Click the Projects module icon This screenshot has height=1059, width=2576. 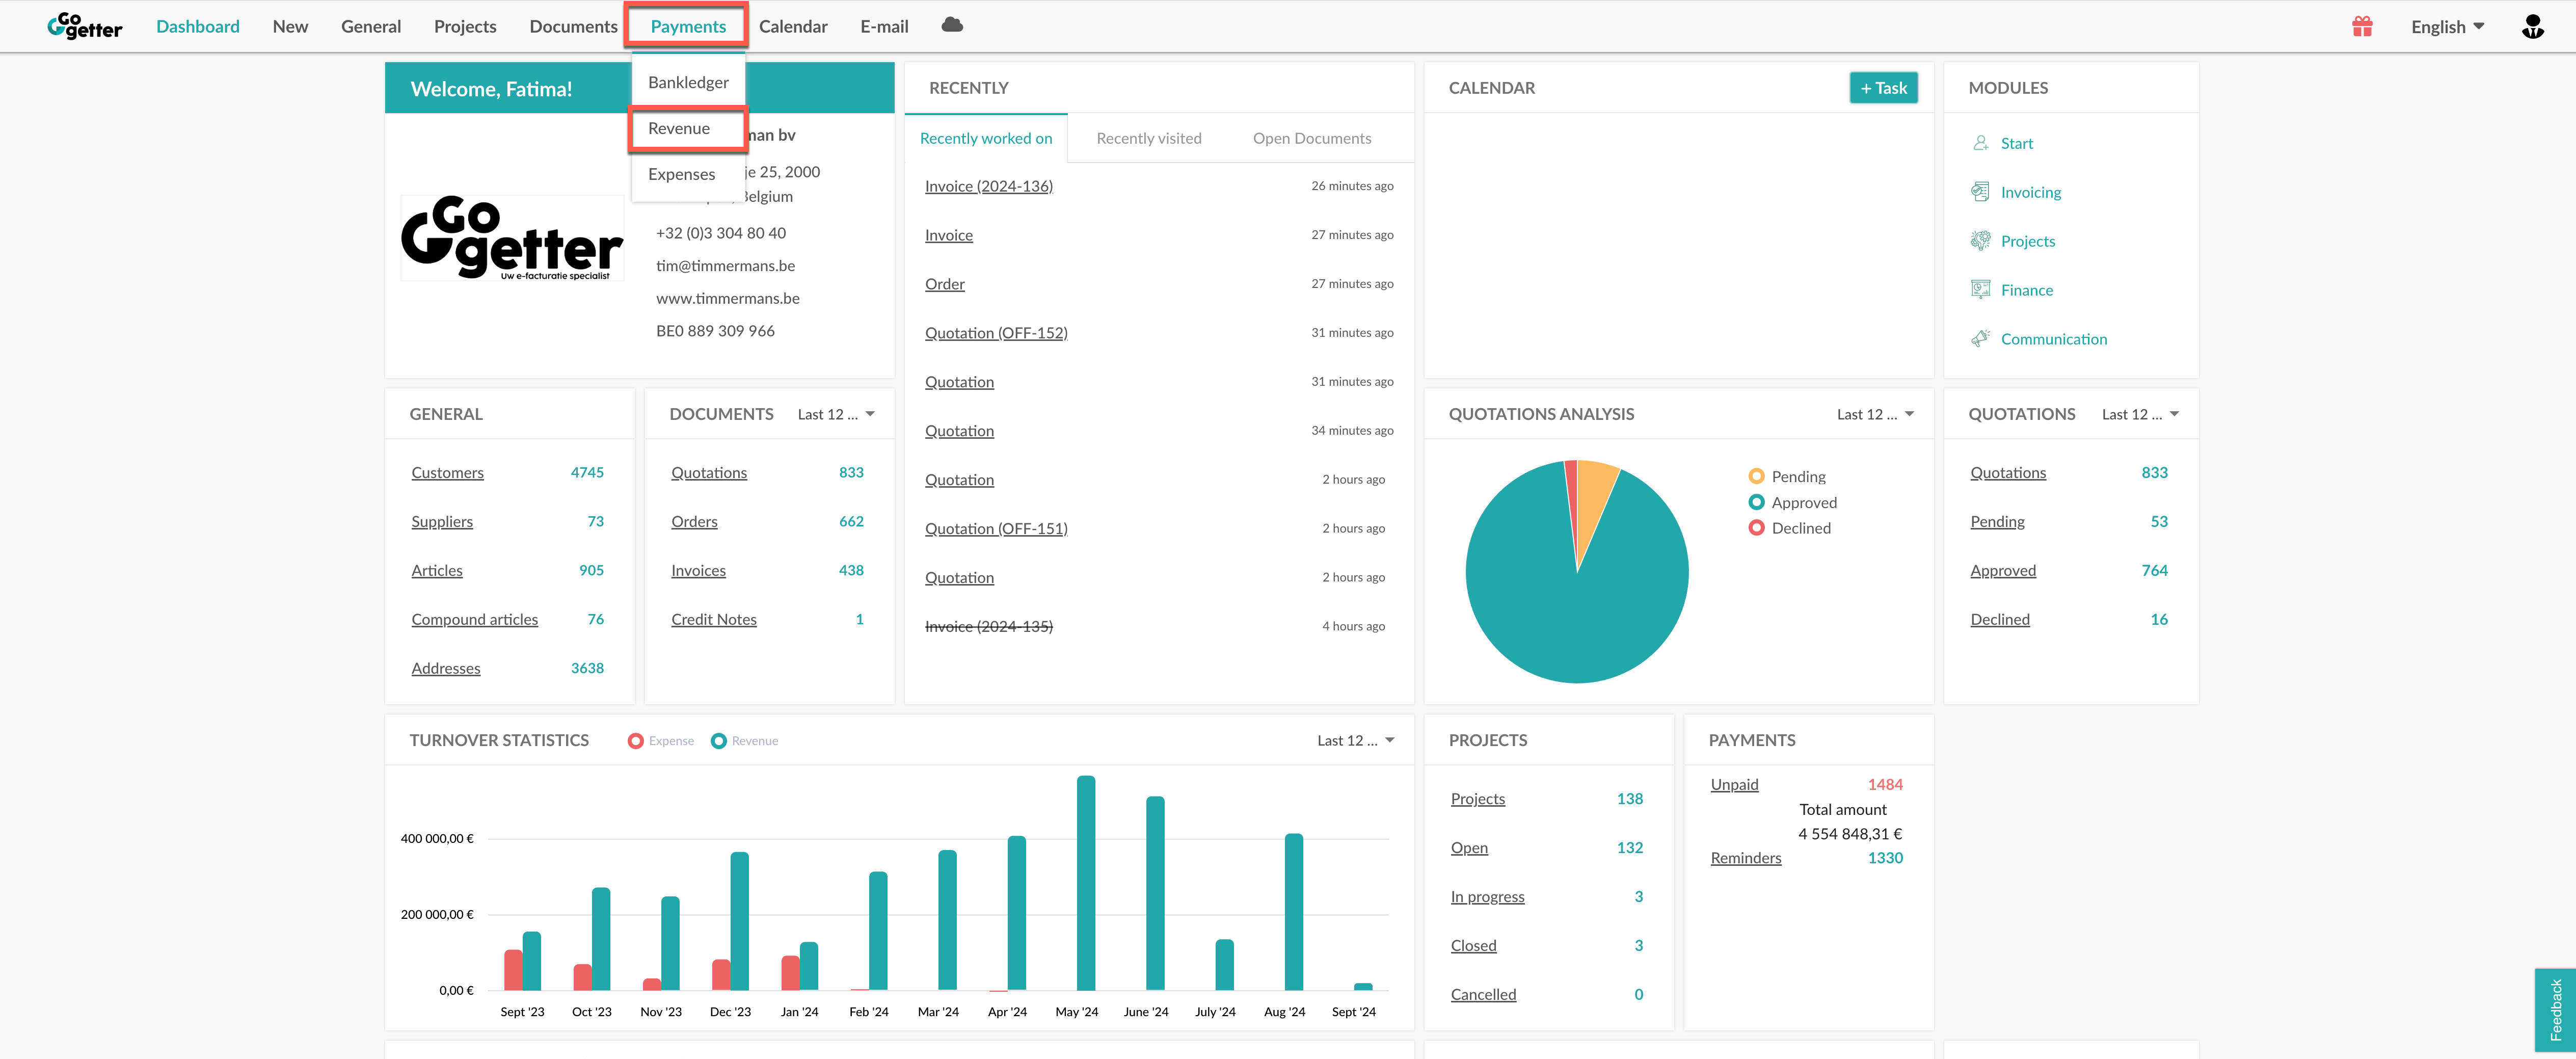click(x=1980, y=241)
